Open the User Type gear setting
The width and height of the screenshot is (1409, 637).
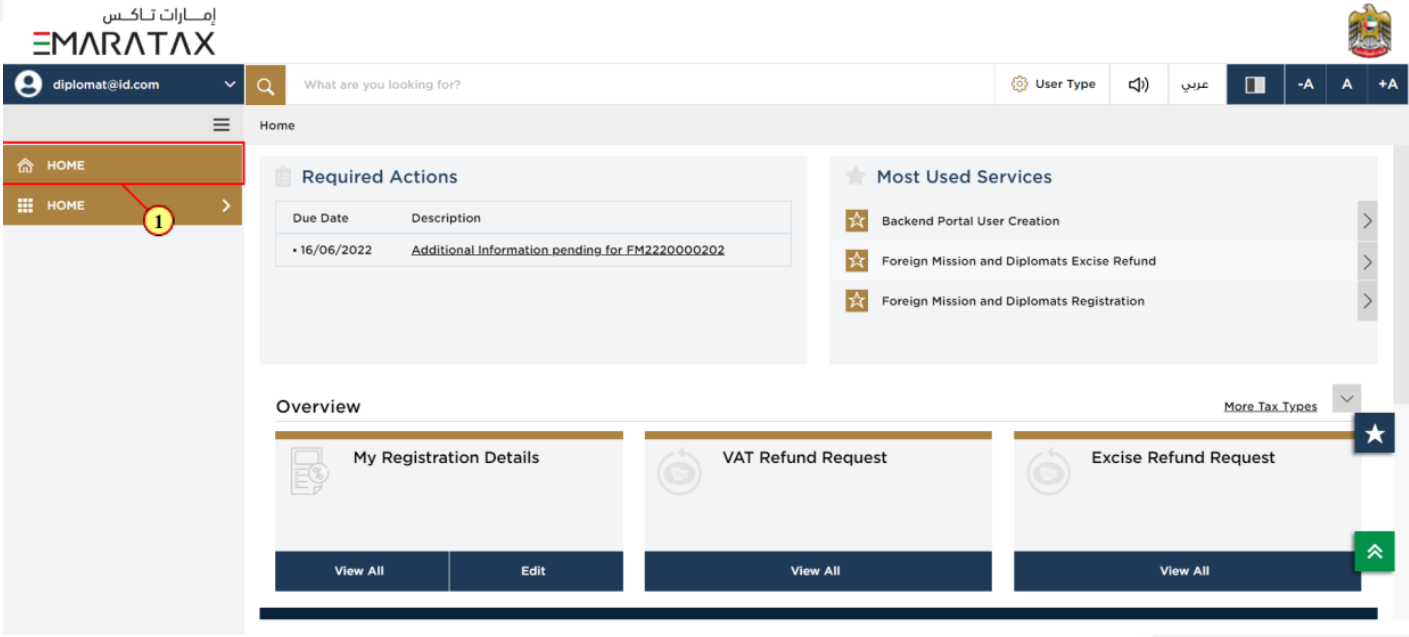[x=1053, y=85]
